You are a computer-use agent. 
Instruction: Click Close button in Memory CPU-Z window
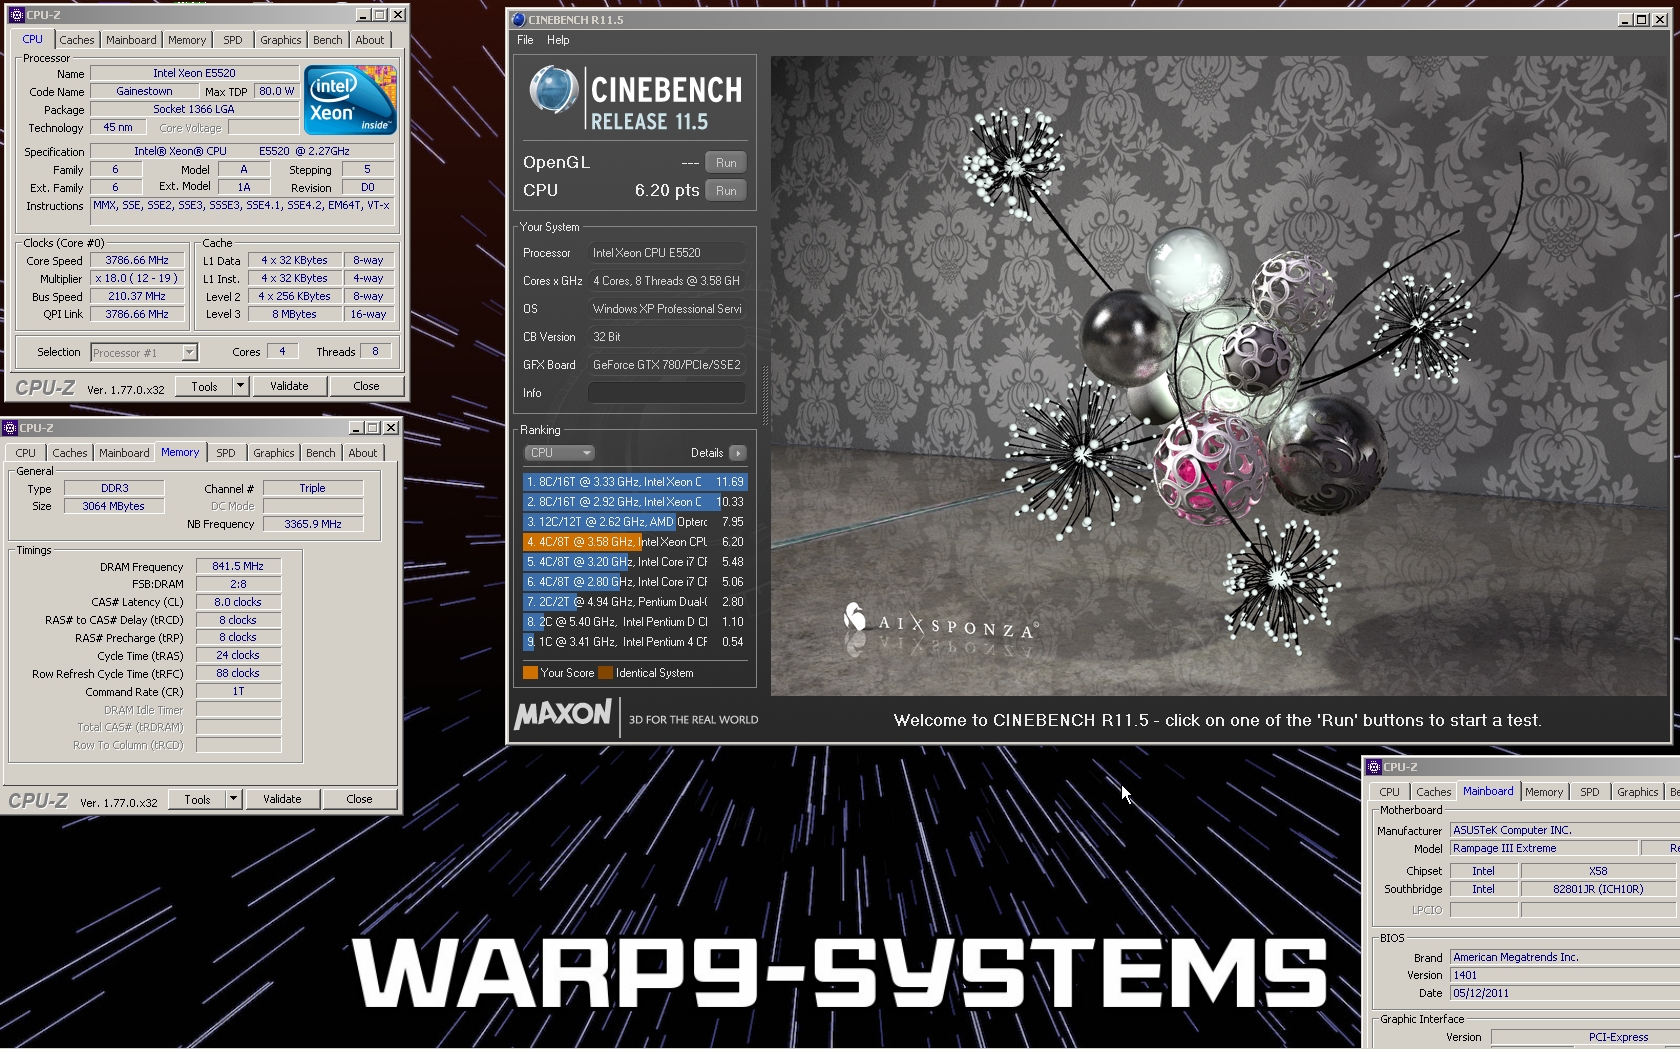359,799
